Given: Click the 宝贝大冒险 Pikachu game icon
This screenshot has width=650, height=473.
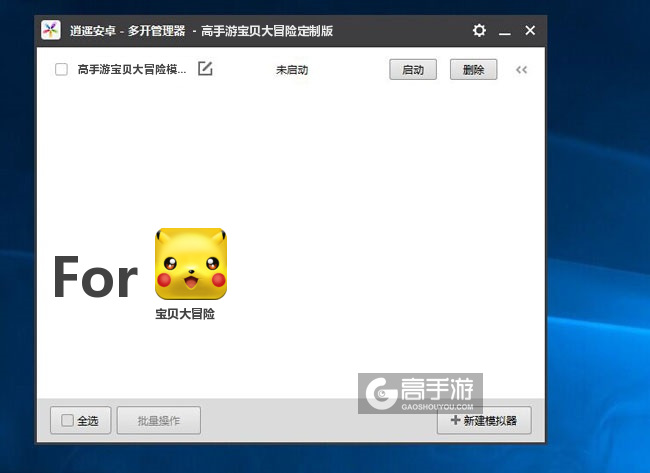Looking at the screenshot, I should 191,264.
